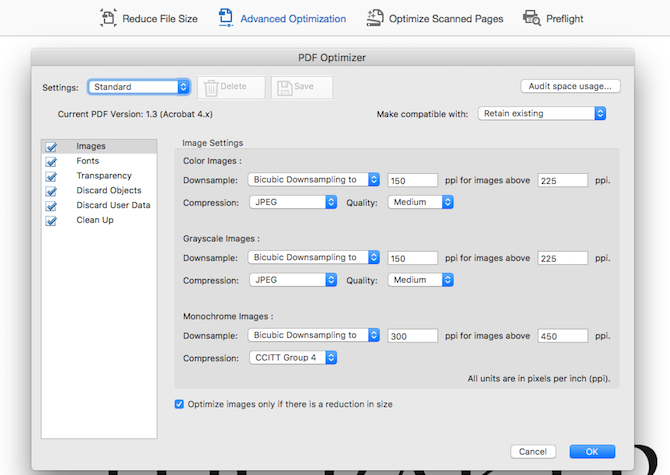Open the Optimize Scanned Pages tool
Viewport: 670px width, 475px height.
pos(375,18)
